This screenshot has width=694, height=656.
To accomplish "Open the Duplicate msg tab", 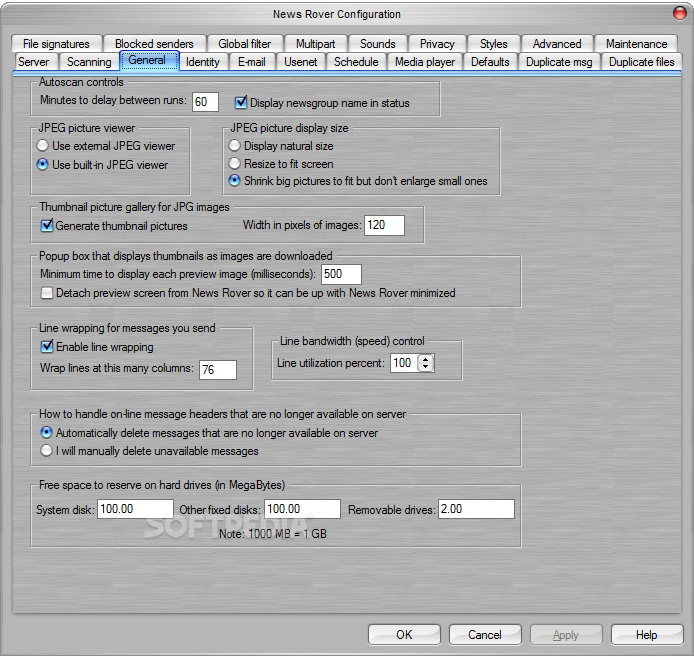I will point(559,62).
